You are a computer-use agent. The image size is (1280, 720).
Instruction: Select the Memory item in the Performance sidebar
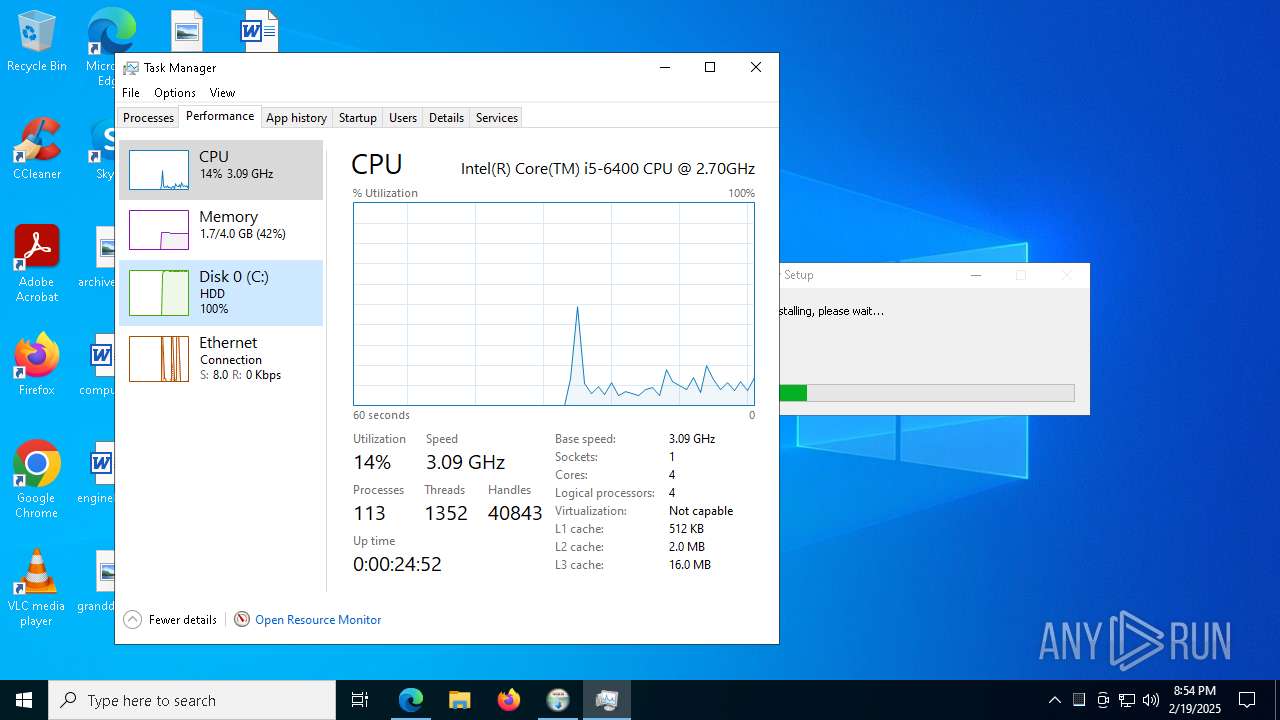[221, 229]
